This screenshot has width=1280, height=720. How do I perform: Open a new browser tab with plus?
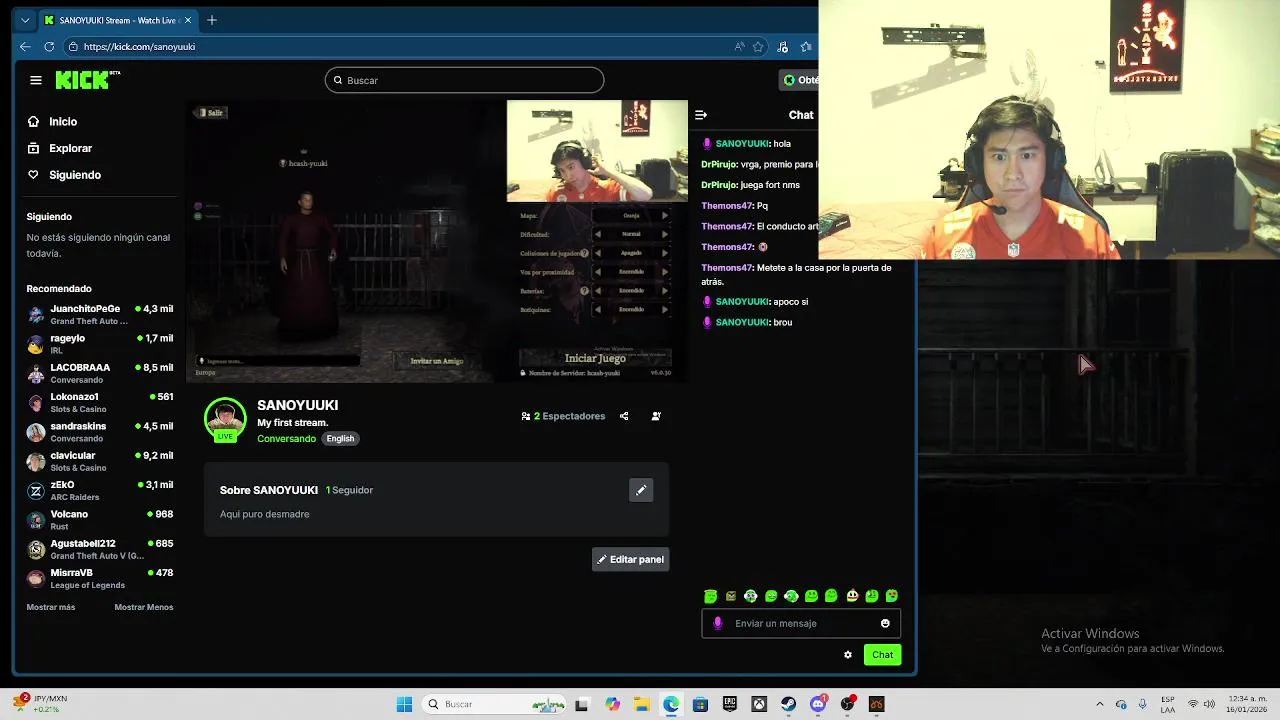pos(211,20)
